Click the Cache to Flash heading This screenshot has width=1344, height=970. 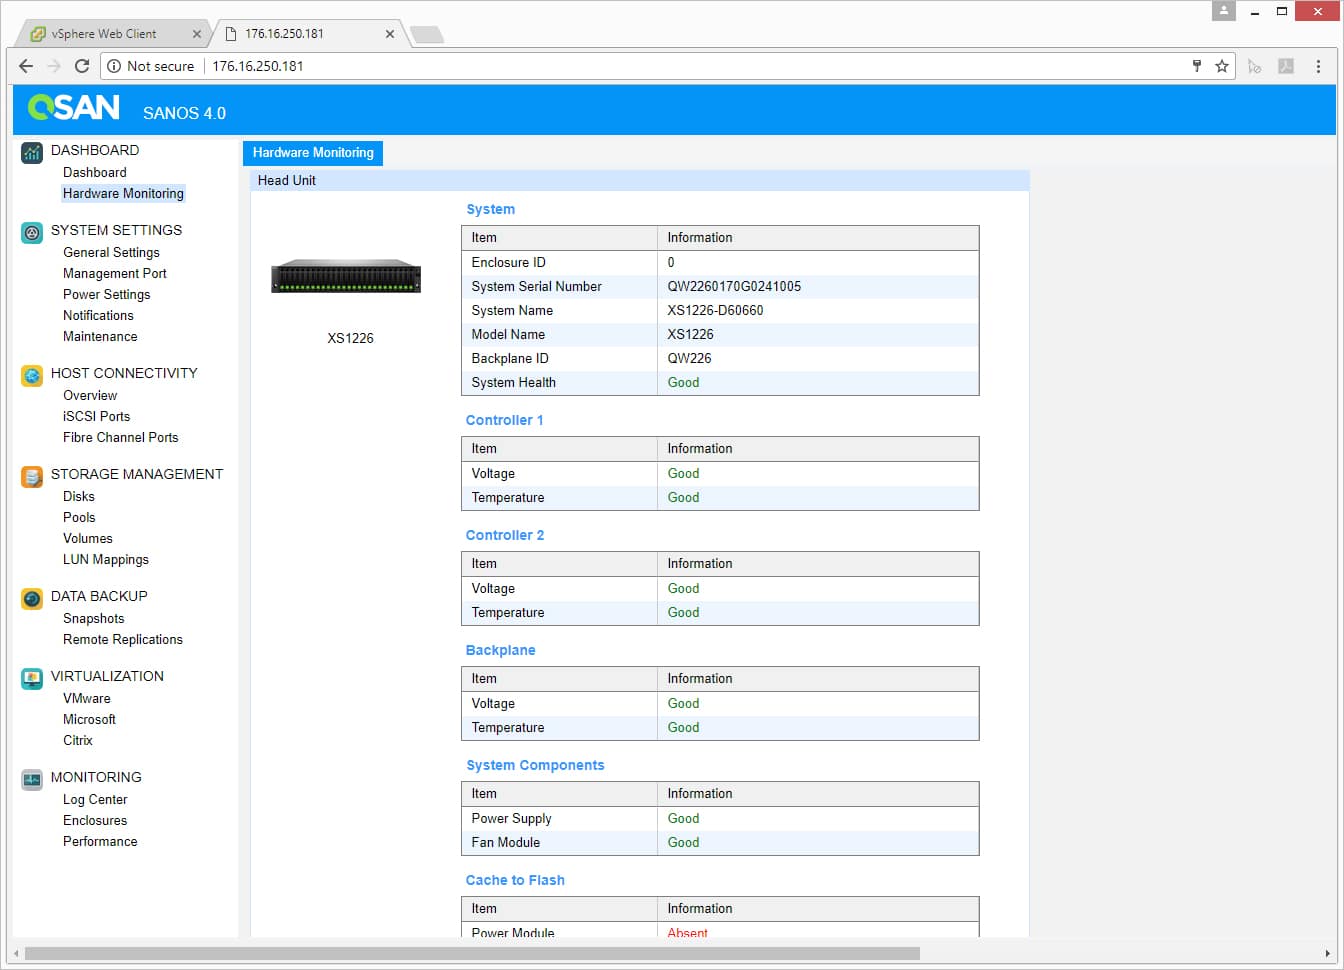click(515, 880)
